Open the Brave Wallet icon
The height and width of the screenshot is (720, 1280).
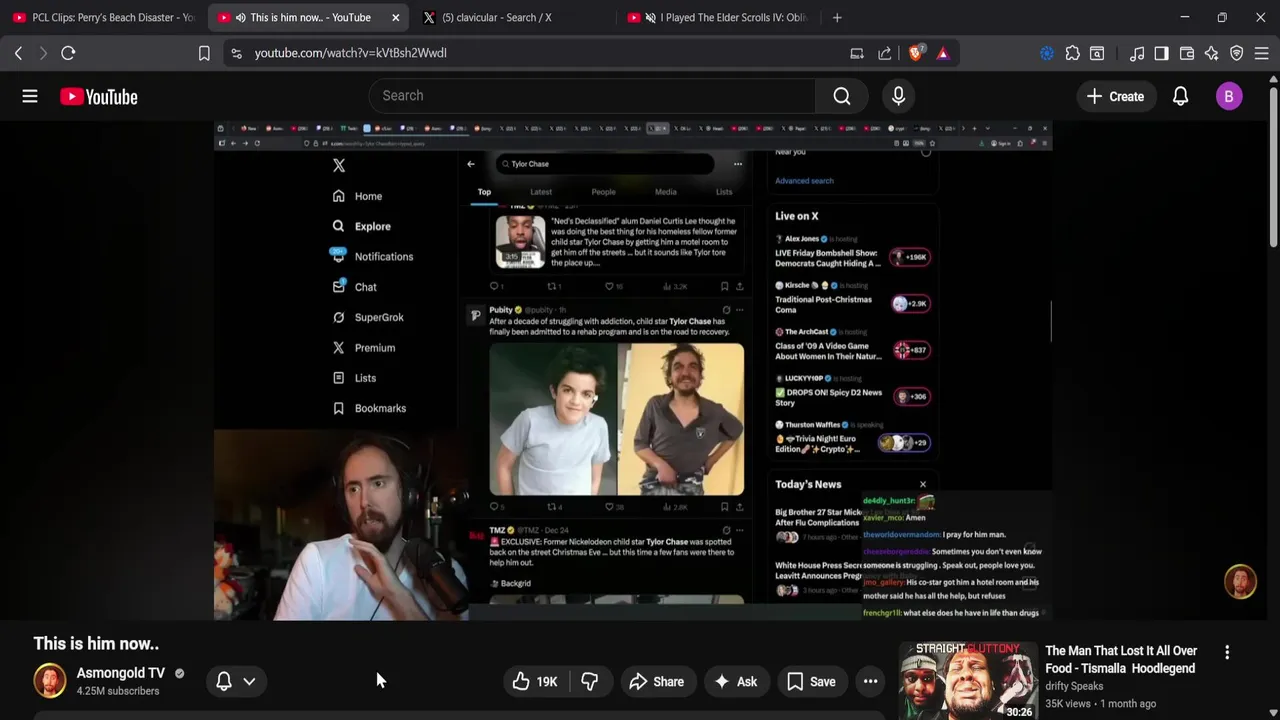click(x=1187, y=53)
